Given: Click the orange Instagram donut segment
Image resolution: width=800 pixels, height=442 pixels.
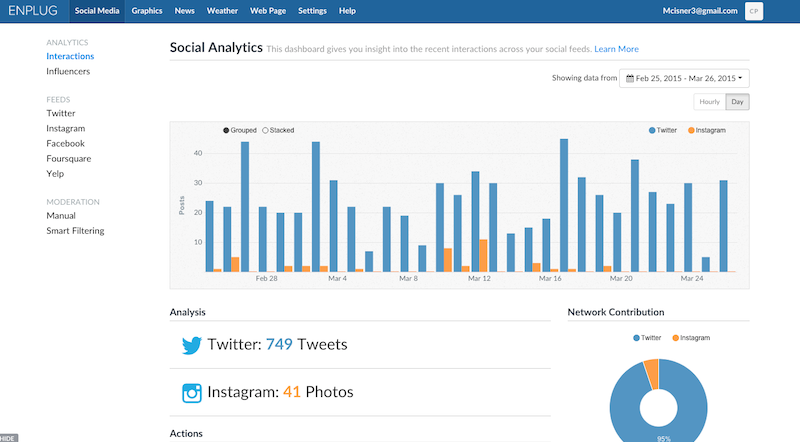Looking at the screenshot, I should (x=652, y=374).
